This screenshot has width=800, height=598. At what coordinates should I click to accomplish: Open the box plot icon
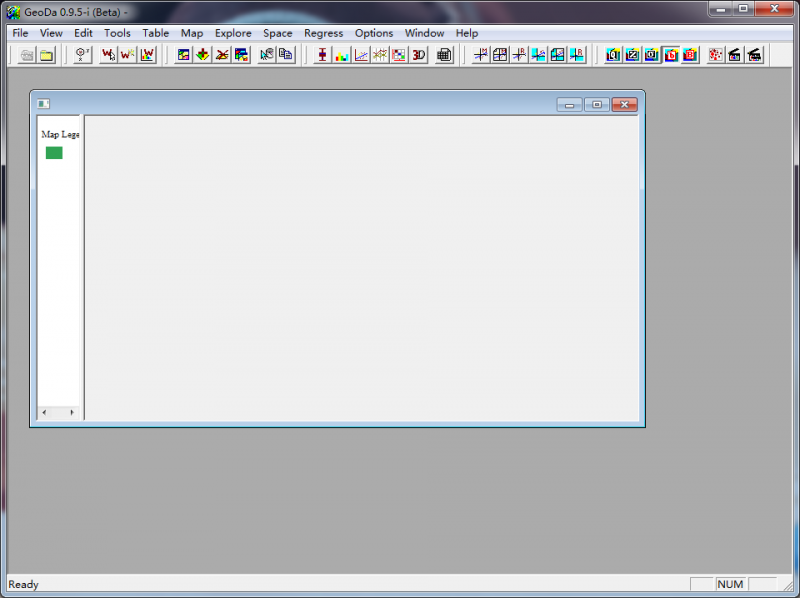[322, 55]
